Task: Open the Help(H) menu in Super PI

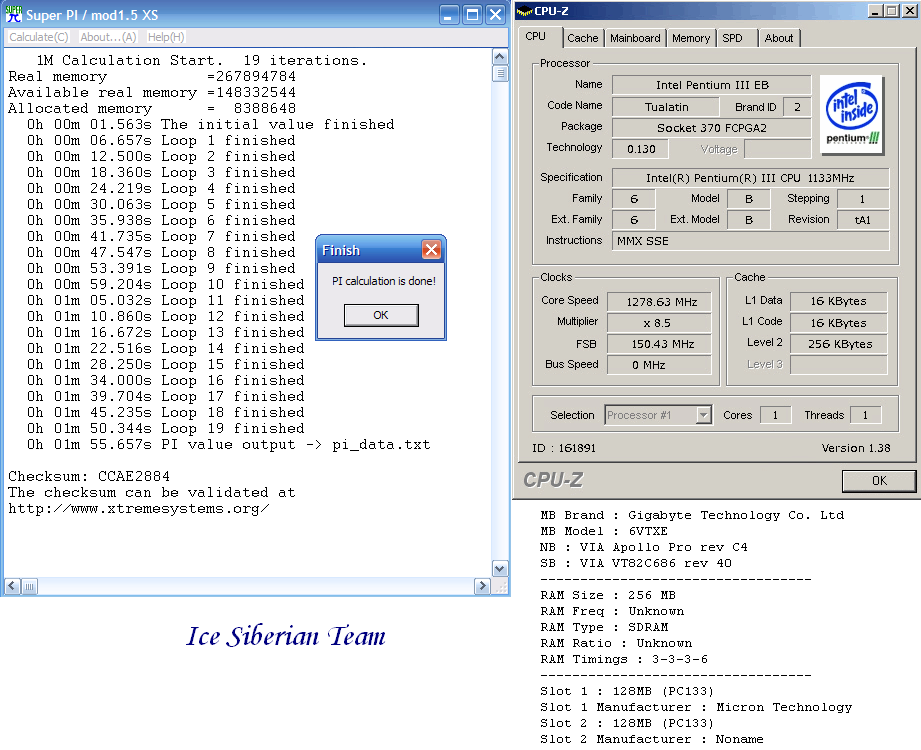Action: tap(166, 37)
